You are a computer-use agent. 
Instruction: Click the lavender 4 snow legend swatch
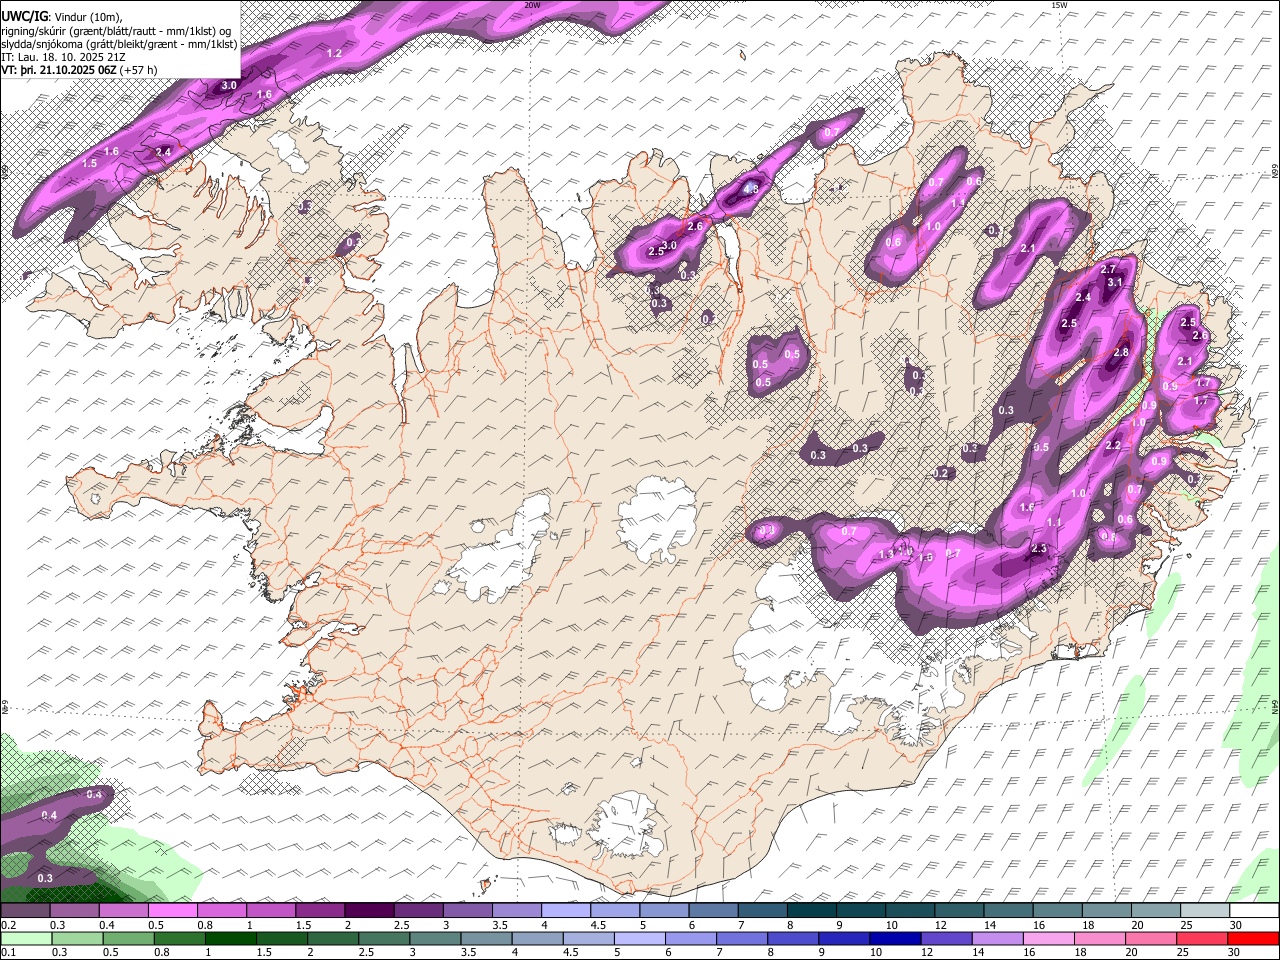[564, 911]
